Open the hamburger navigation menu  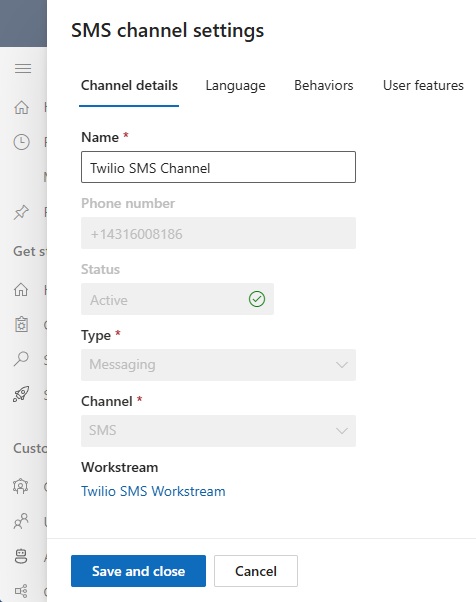pos(23,69)
